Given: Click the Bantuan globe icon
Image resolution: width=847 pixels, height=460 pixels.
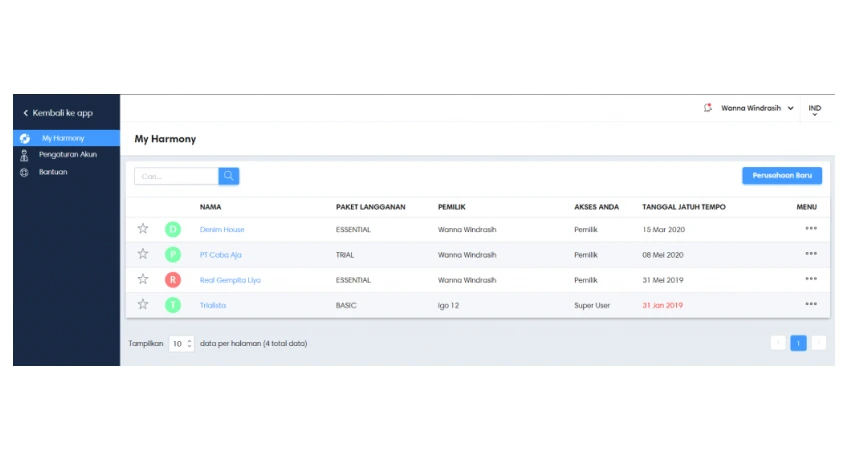Looking at the screenshot, I should point(24,173).
